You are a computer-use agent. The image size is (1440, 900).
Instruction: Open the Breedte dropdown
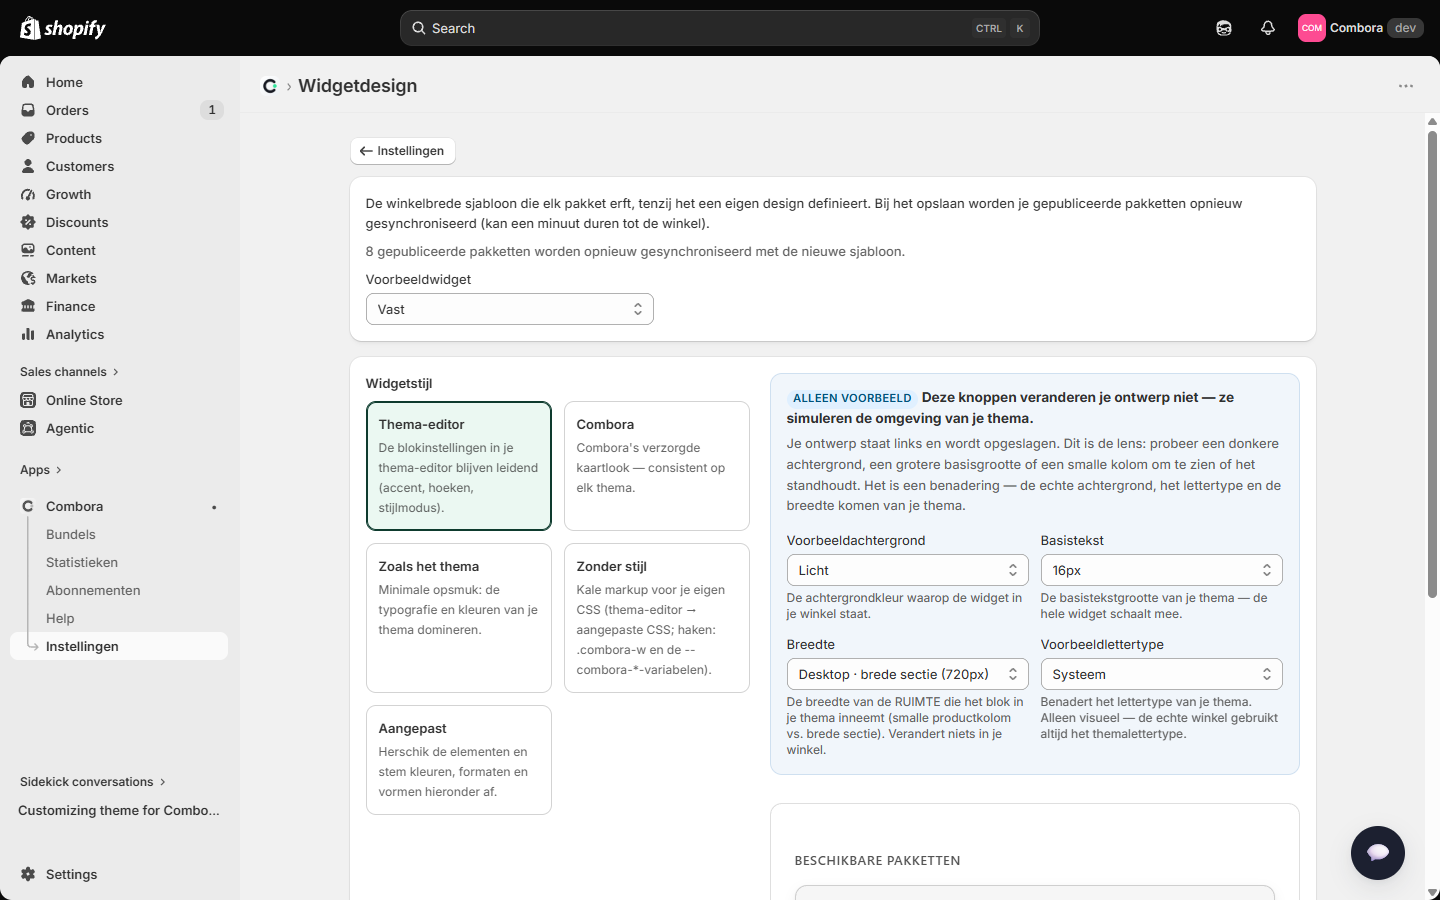point(908,674)
